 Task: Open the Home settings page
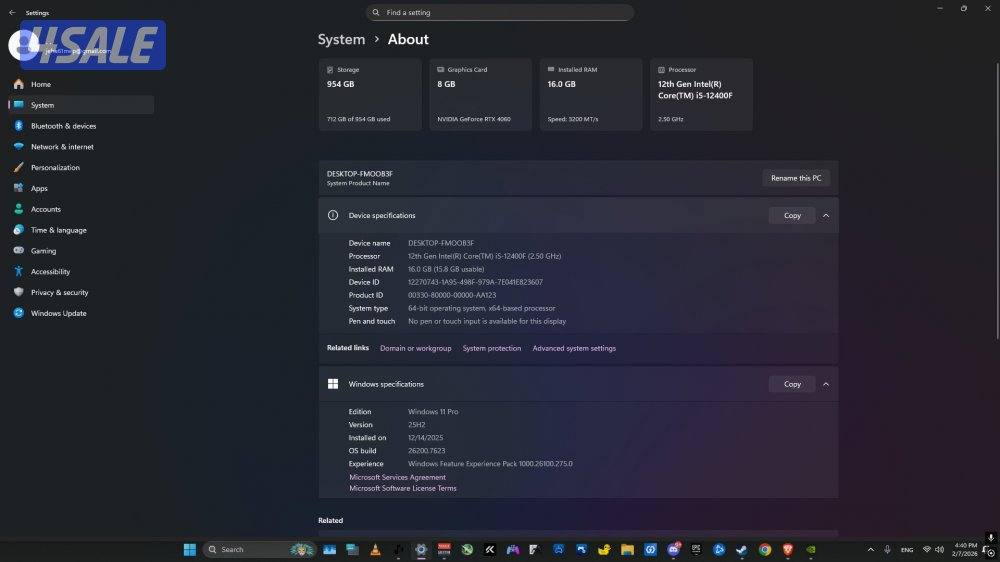click(81, 84)
